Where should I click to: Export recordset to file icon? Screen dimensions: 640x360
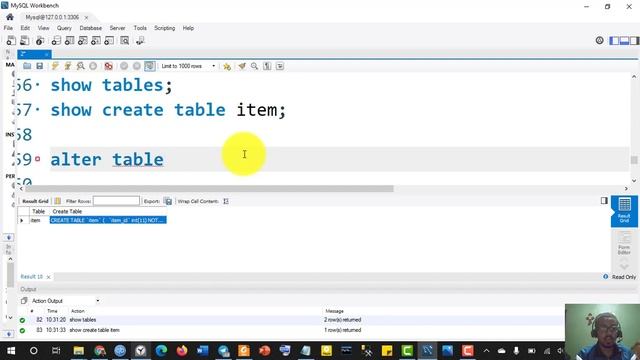(x=168, y=201)
